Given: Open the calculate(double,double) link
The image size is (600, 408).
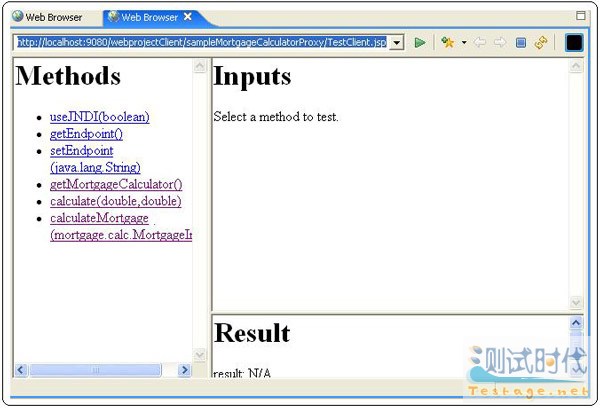Looking at the screenshot, I should tap(115, 201).
